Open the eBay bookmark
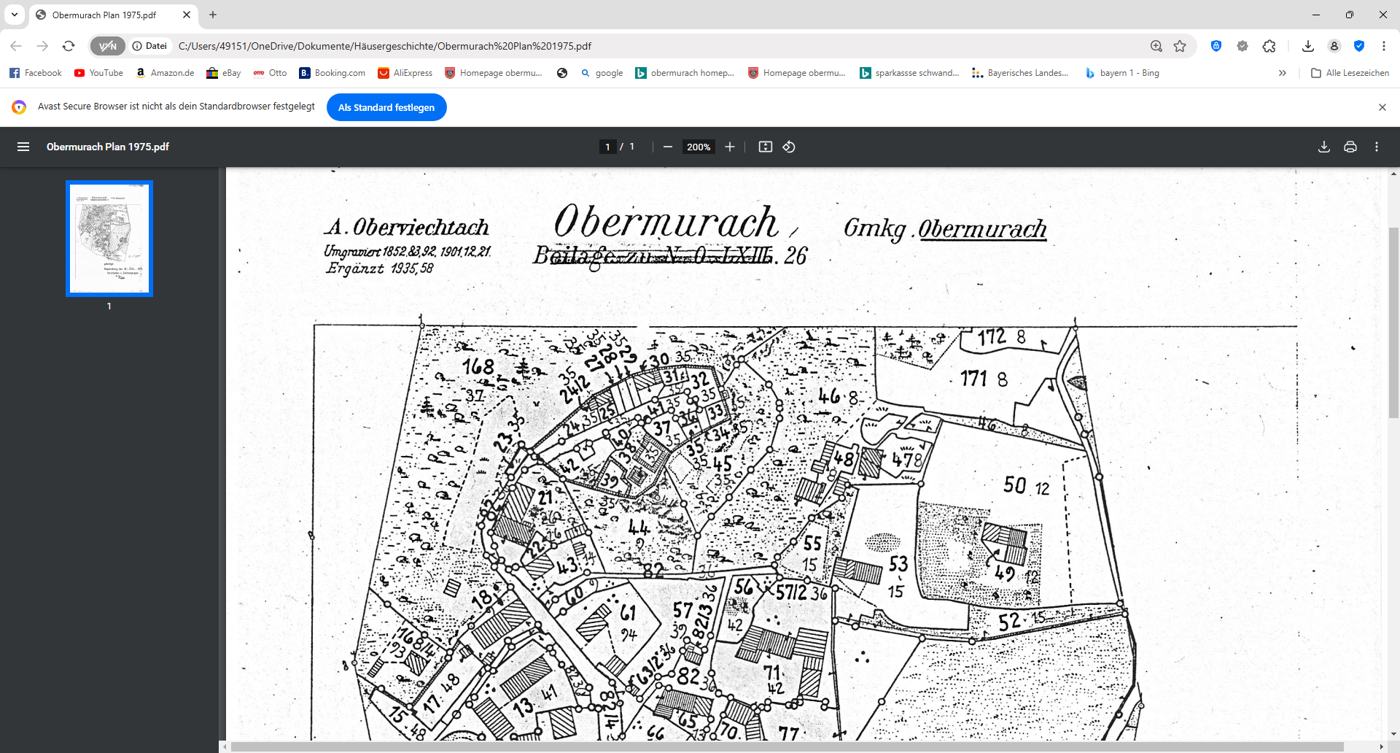Image resolution: width=1400 pixels, height=753 pixels. click(224, 73)
